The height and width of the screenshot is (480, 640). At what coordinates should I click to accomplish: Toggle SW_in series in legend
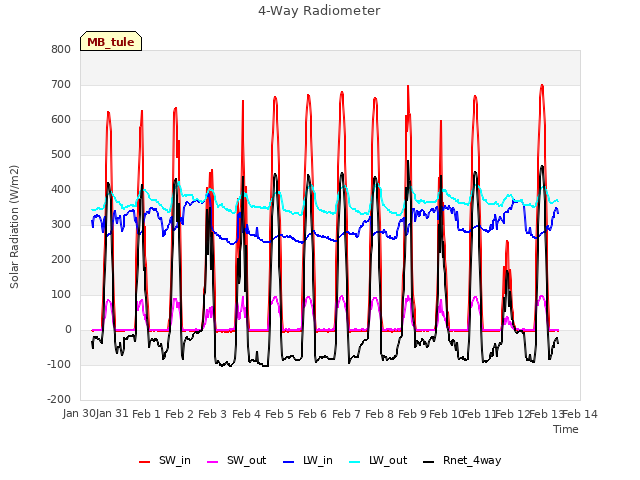click(x=164, y=460)
